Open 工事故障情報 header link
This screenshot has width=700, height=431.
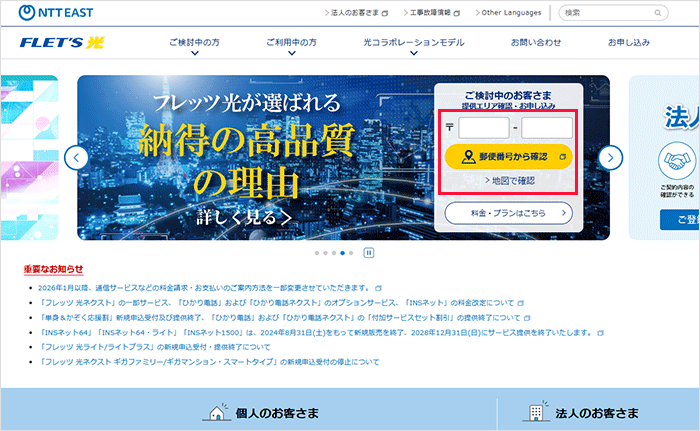click(x=432, y=13)
